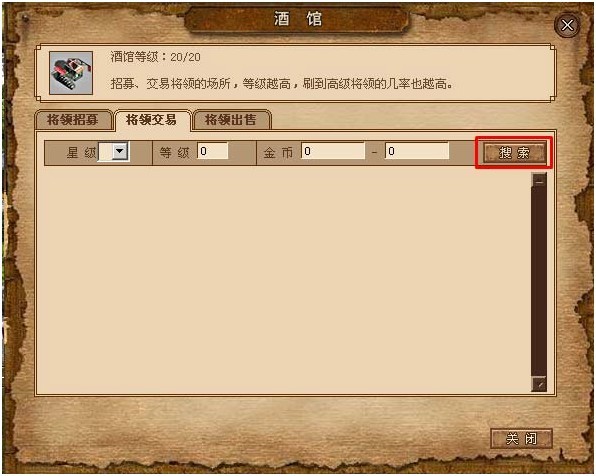Click the 星级 filter label

(x=81, y=152)
